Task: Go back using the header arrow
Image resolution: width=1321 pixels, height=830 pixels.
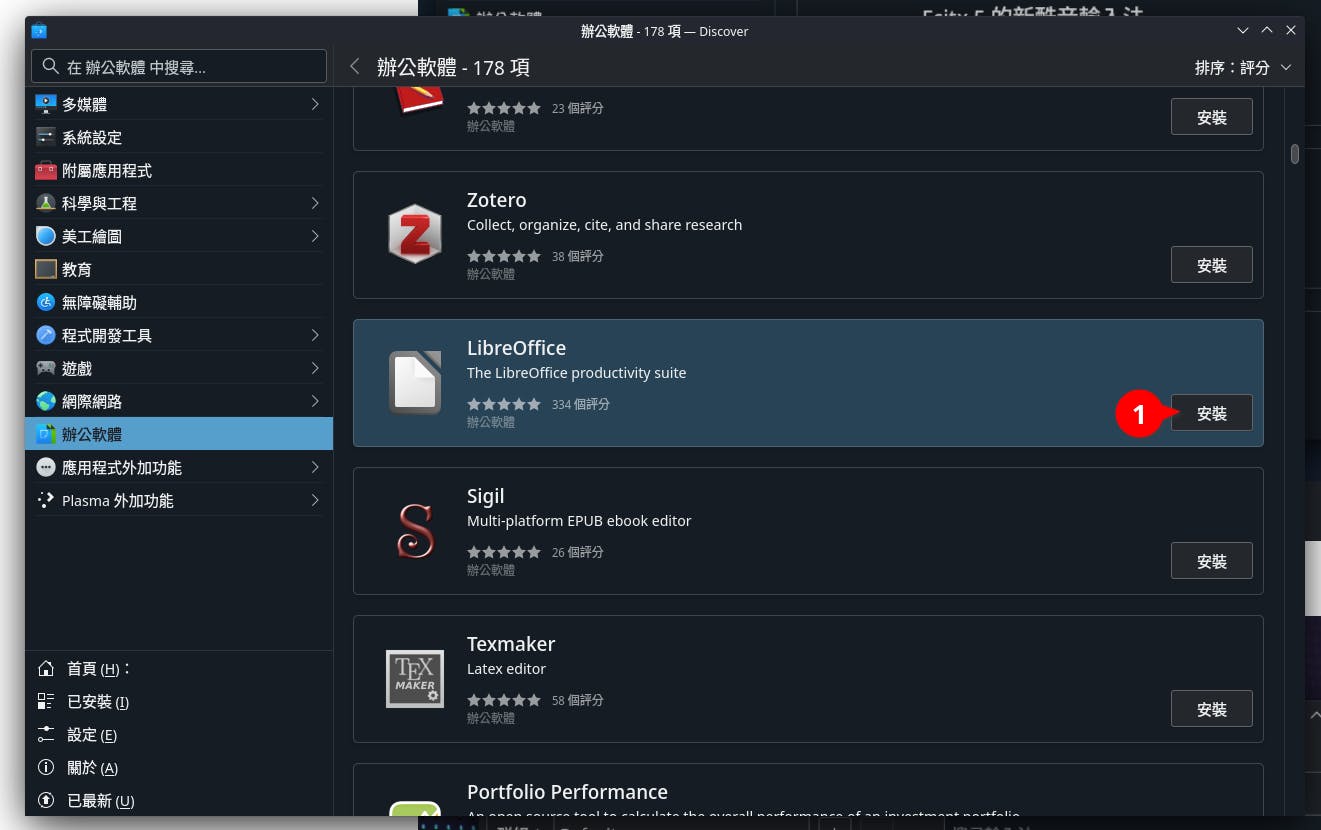Action: click(x=354, y=67)
